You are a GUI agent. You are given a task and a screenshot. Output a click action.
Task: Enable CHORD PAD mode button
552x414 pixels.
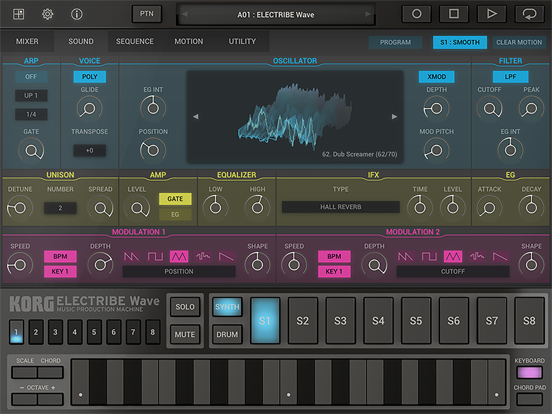(529, 399)
